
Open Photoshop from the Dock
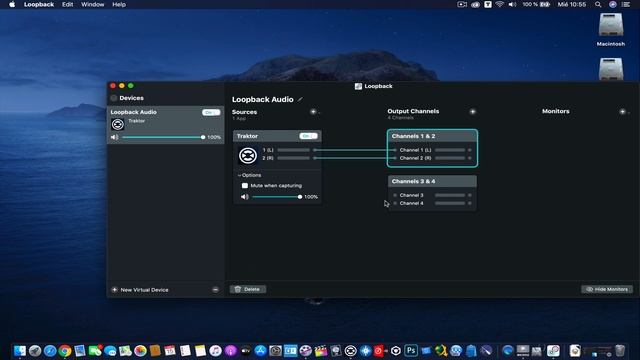tap(411, 351)
